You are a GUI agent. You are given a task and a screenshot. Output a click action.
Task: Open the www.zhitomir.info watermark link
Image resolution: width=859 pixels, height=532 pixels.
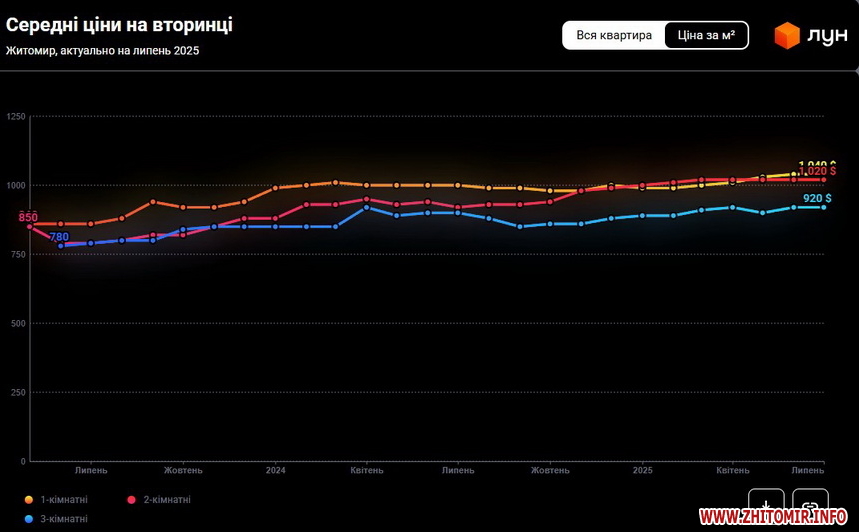pos(773,517)
